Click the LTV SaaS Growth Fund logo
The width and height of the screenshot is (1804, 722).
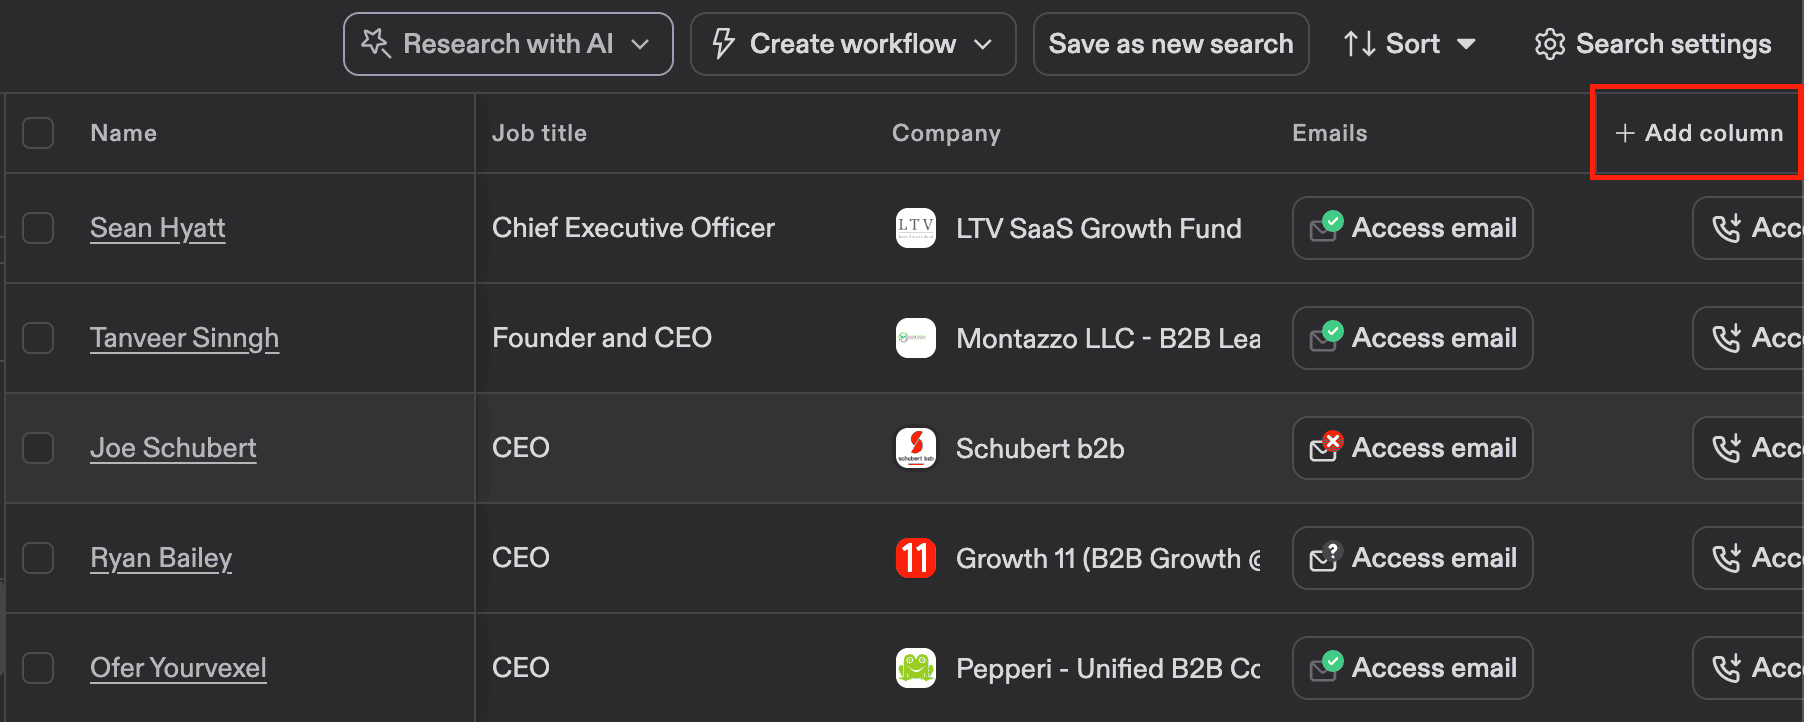tap(915, 228)
